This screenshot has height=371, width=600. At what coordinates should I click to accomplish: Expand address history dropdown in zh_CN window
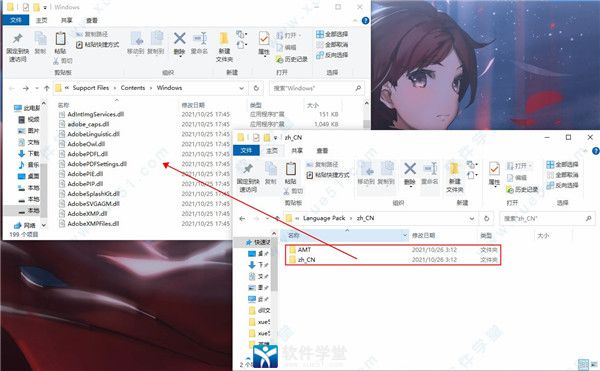tap(472, 218)
